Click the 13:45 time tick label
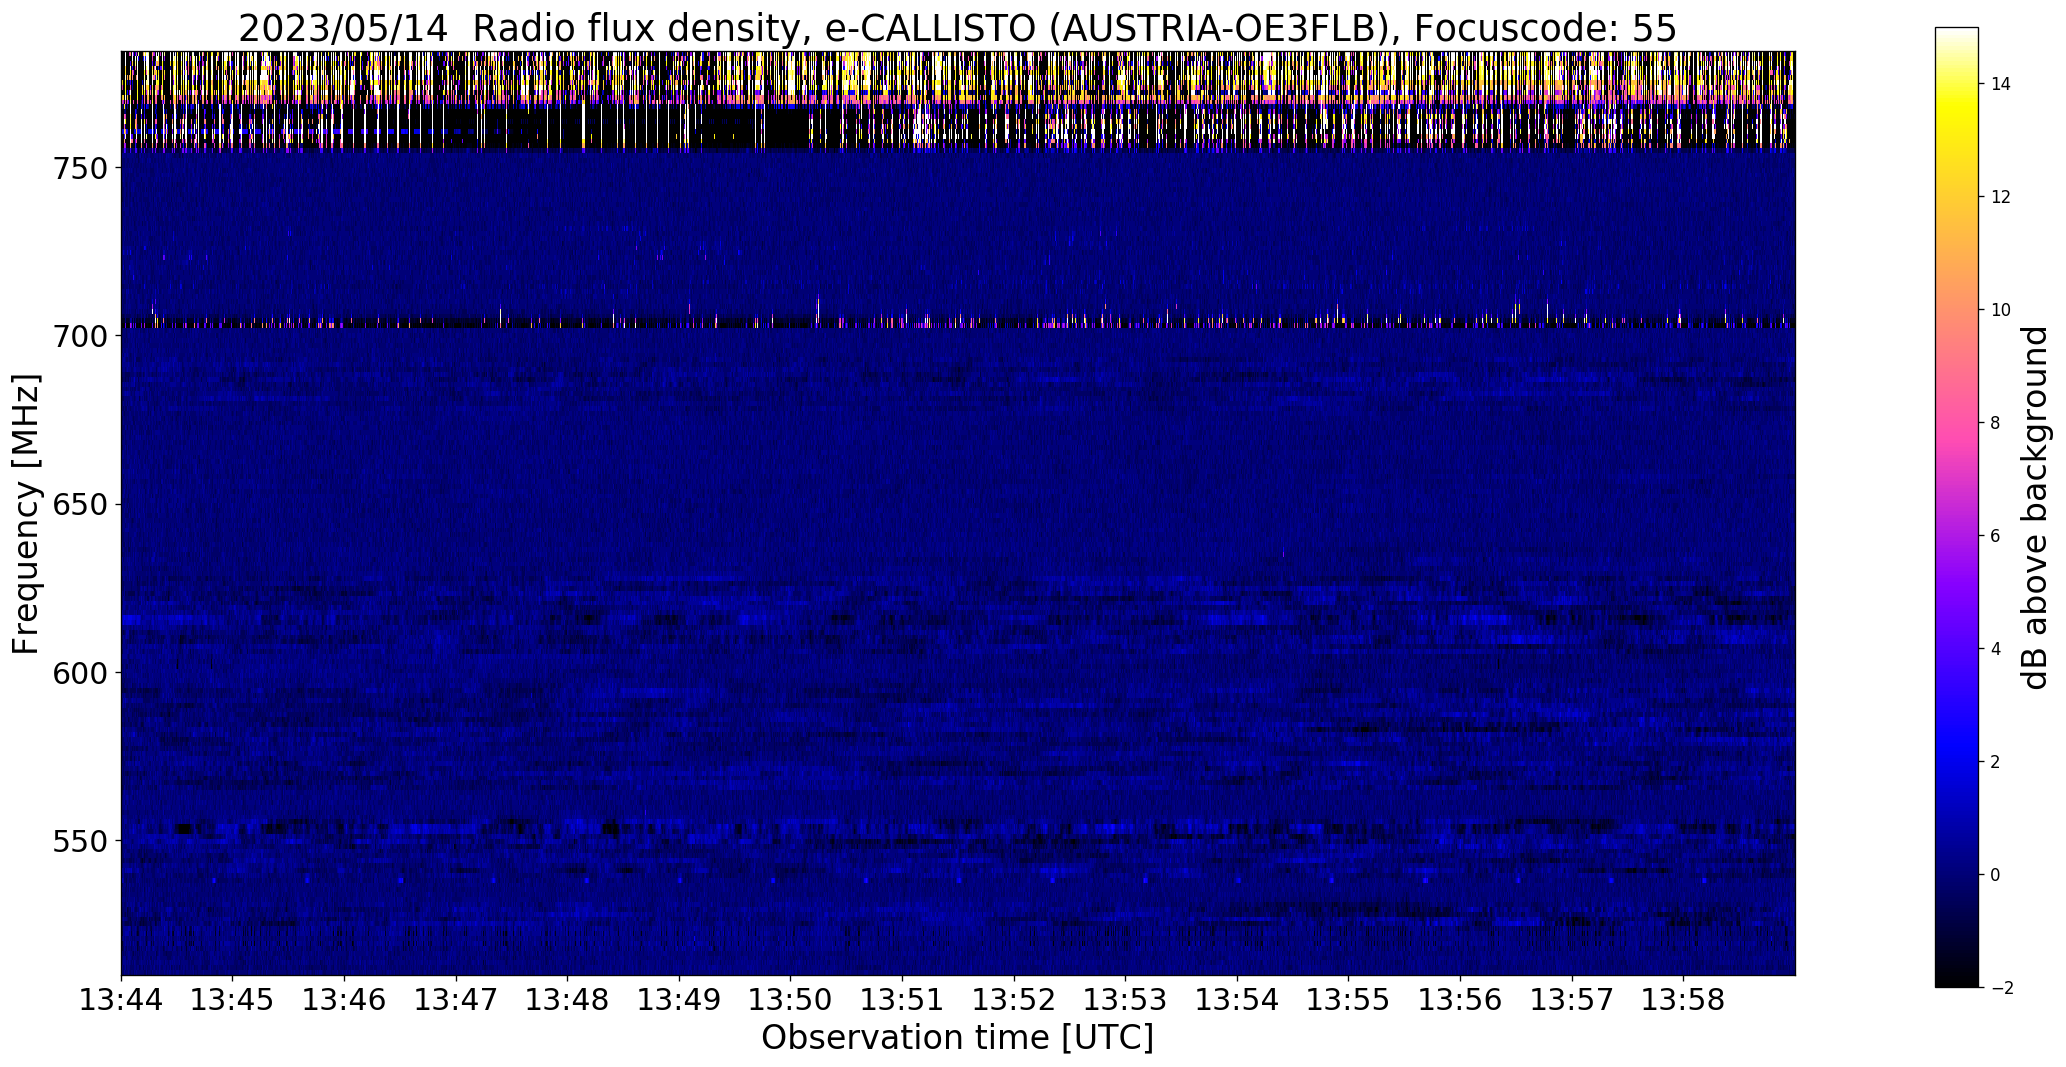The image size is (2066, 1067). point(233,1000)
